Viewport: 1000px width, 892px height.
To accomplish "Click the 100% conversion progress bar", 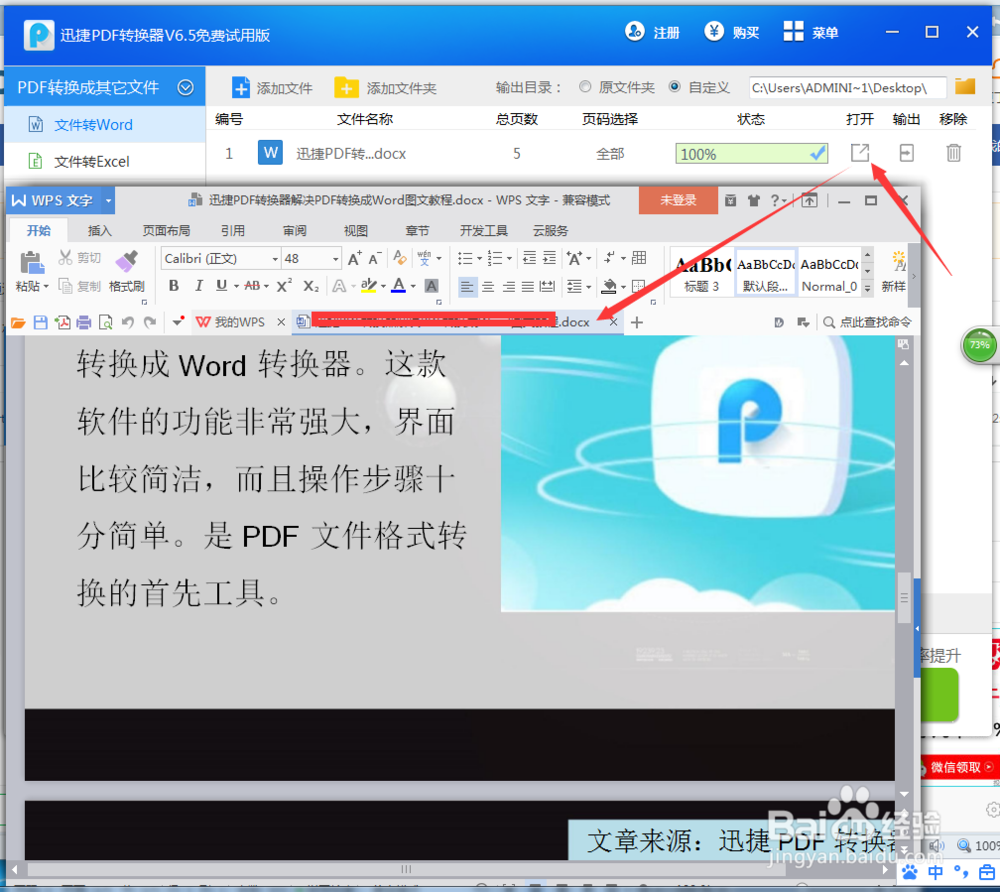I will point(752,154).
